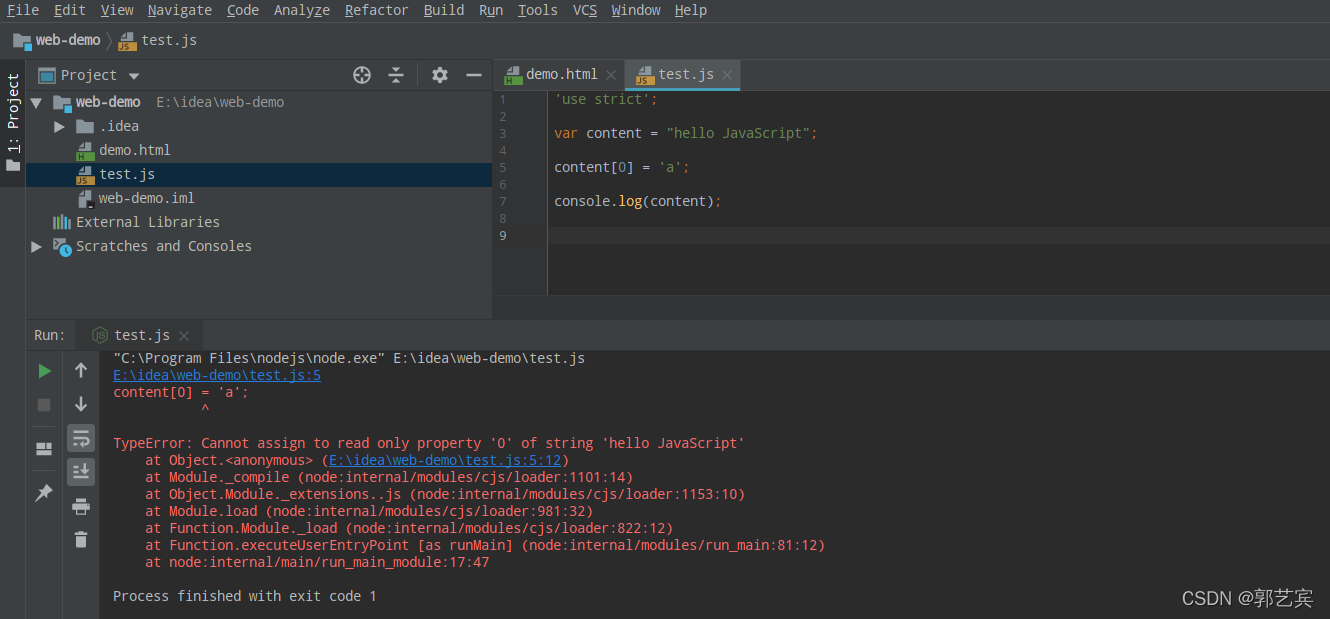Stop the running process square button

[x=44, y=405]
